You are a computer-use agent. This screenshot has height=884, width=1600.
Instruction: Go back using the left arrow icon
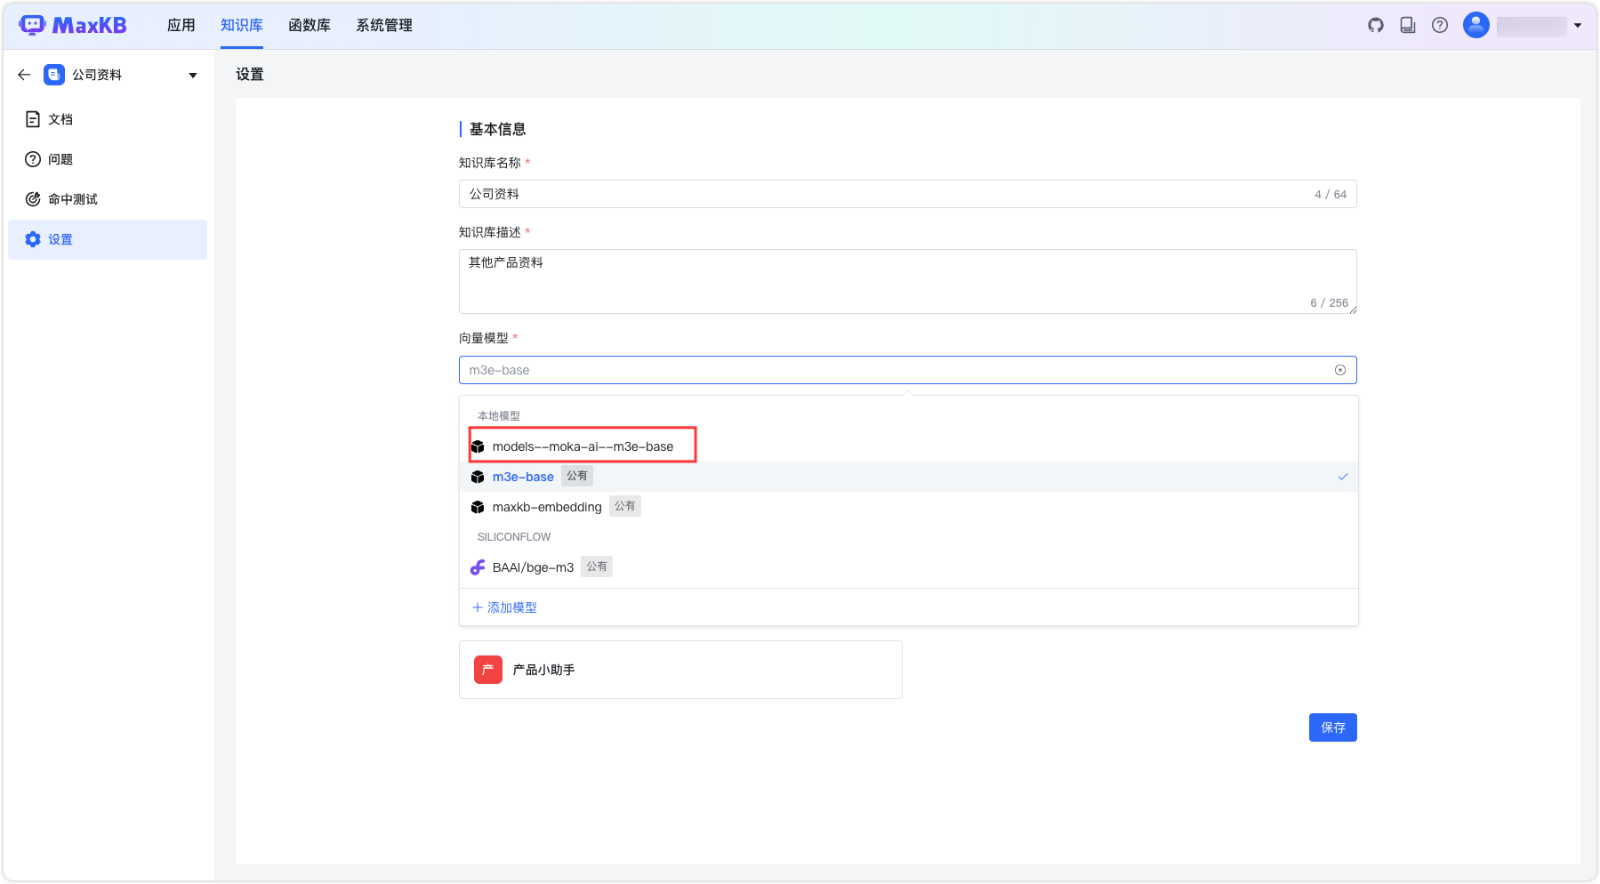(24, 75)
